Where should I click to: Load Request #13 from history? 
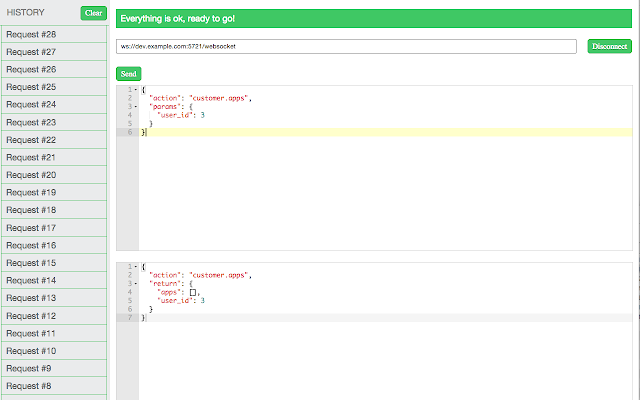54,298
